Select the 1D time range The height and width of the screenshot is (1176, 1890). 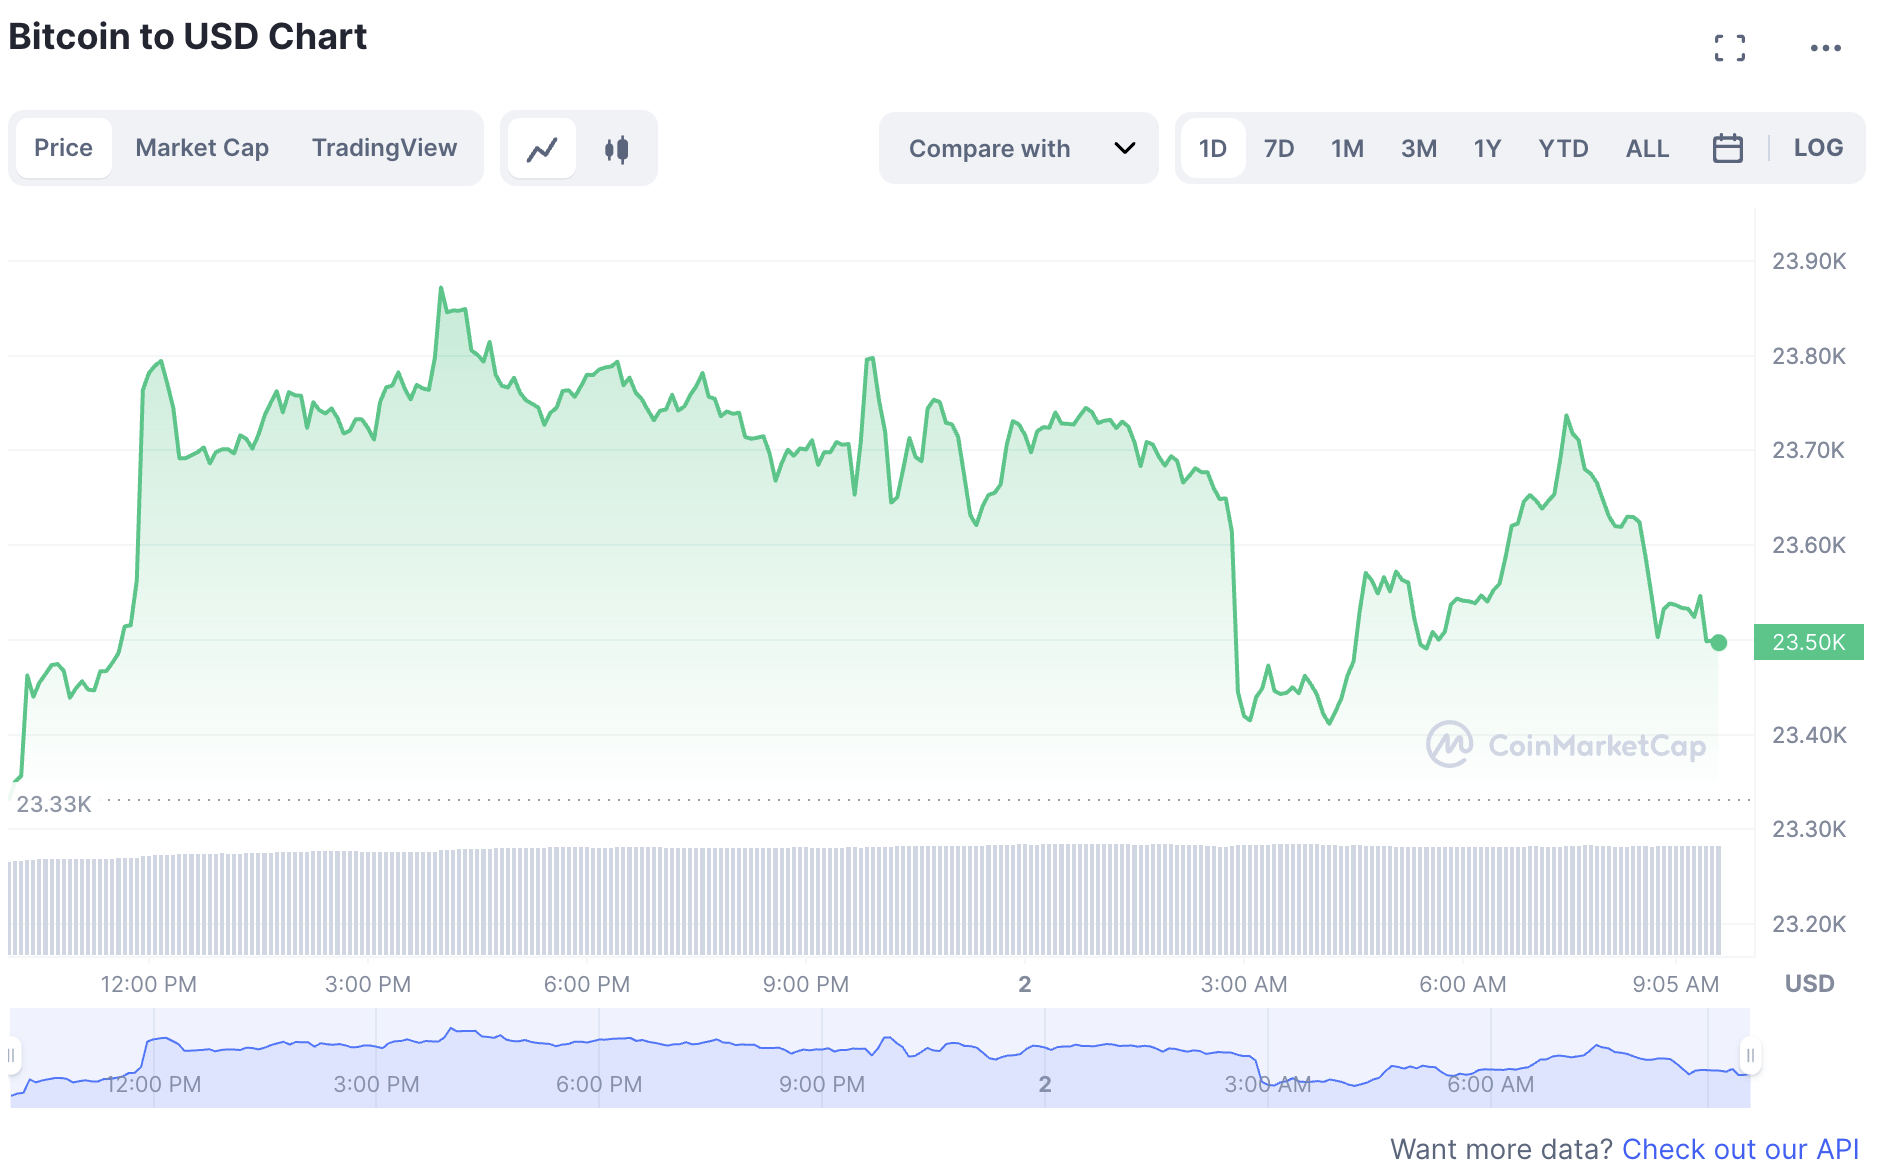[1212, 148]
